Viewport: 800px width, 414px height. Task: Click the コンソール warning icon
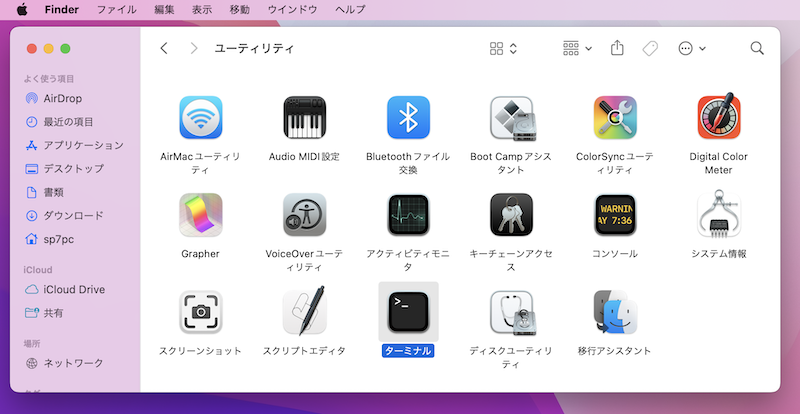pyautogui.click(x=615, y=215)
